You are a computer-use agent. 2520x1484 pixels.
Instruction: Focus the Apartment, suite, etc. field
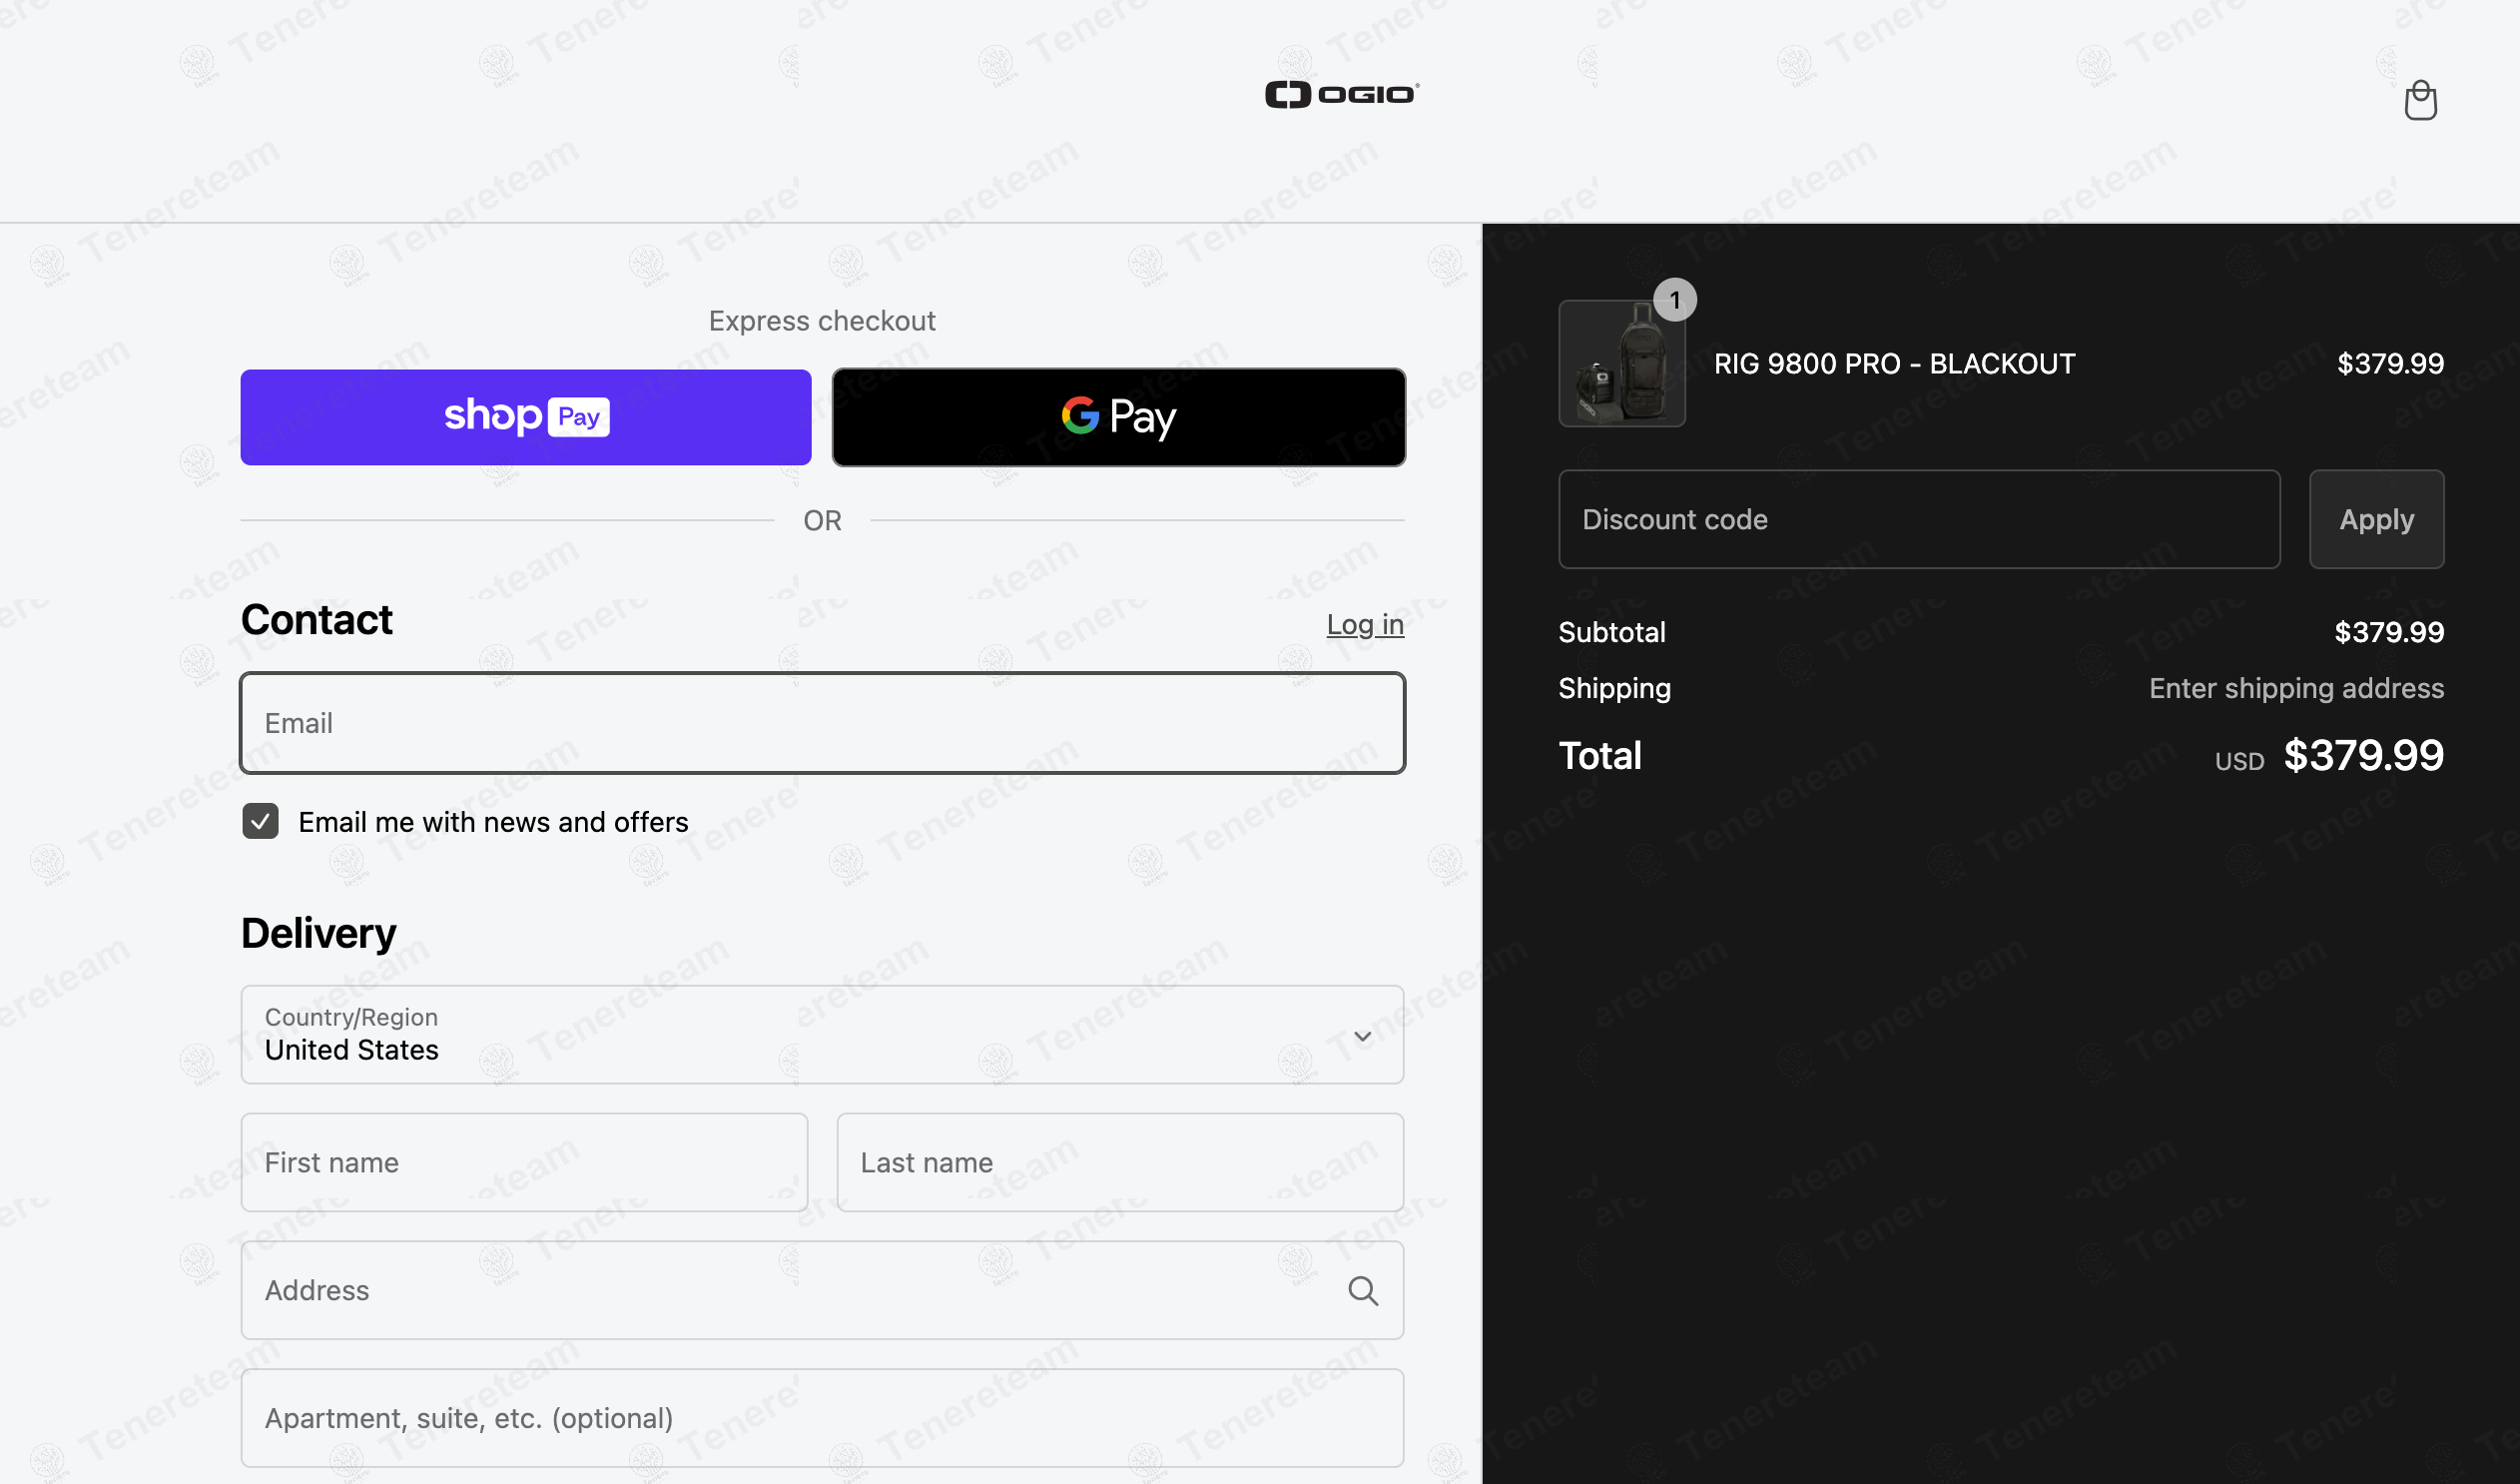pos(822,1418)
